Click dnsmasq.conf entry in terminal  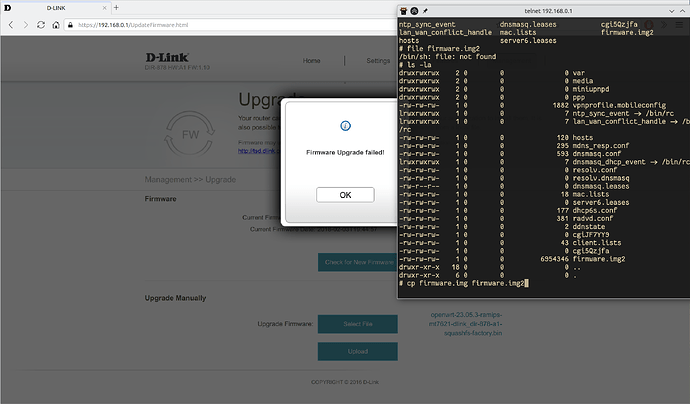(x=597, y=154)
